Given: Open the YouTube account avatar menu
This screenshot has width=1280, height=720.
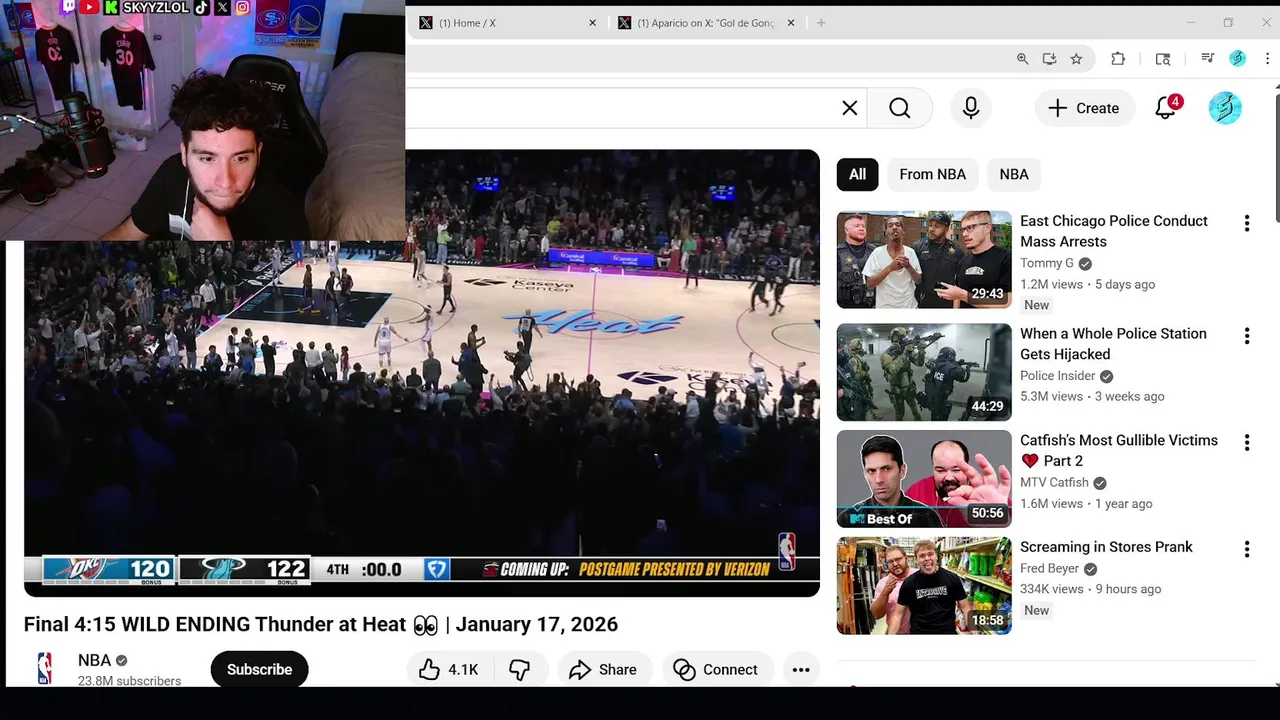Looking at the screenshot, I should click(x=1225, y=108).
